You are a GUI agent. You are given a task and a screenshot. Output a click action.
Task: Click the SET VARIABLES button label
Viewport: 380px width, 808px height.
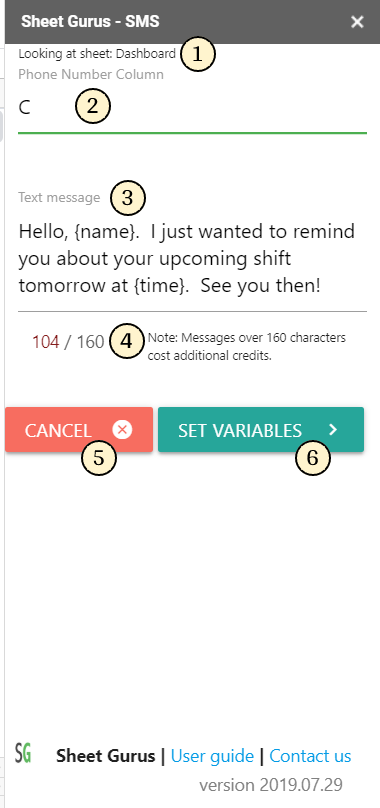tap(240, 431)
